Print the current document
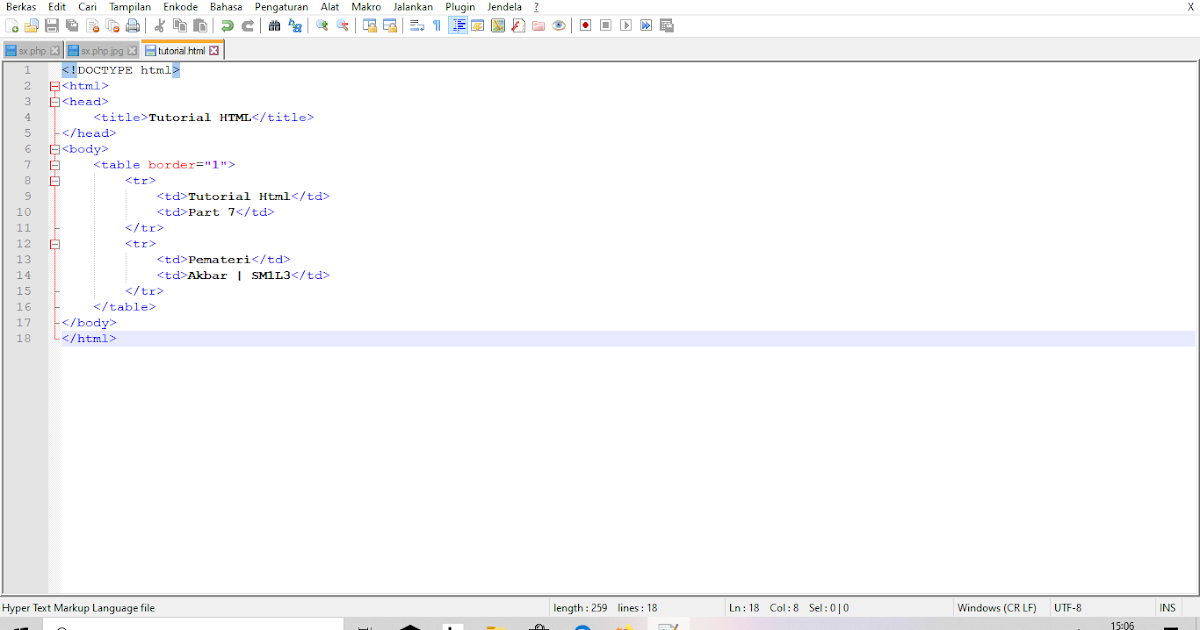The height and width of the screenshot is (630, 1200). click(x=133, y=25)
